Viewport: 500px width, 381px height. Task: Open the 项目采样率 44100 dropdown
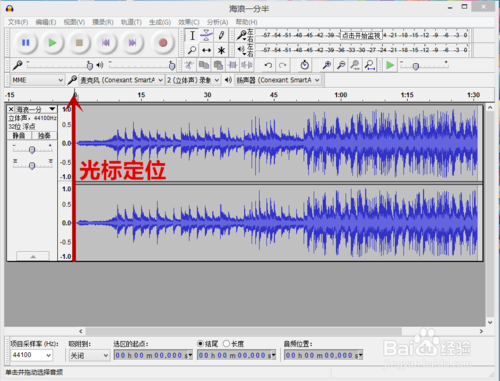point(31,355)
